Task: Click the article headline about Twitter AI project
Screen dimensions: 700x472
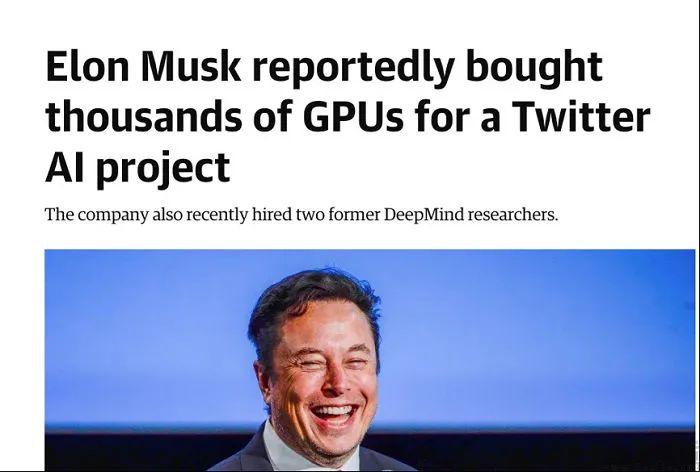Action: pos(347,117)
